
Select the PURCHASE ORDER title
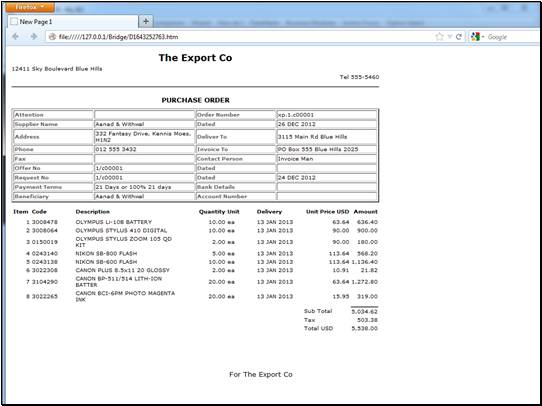196,100
